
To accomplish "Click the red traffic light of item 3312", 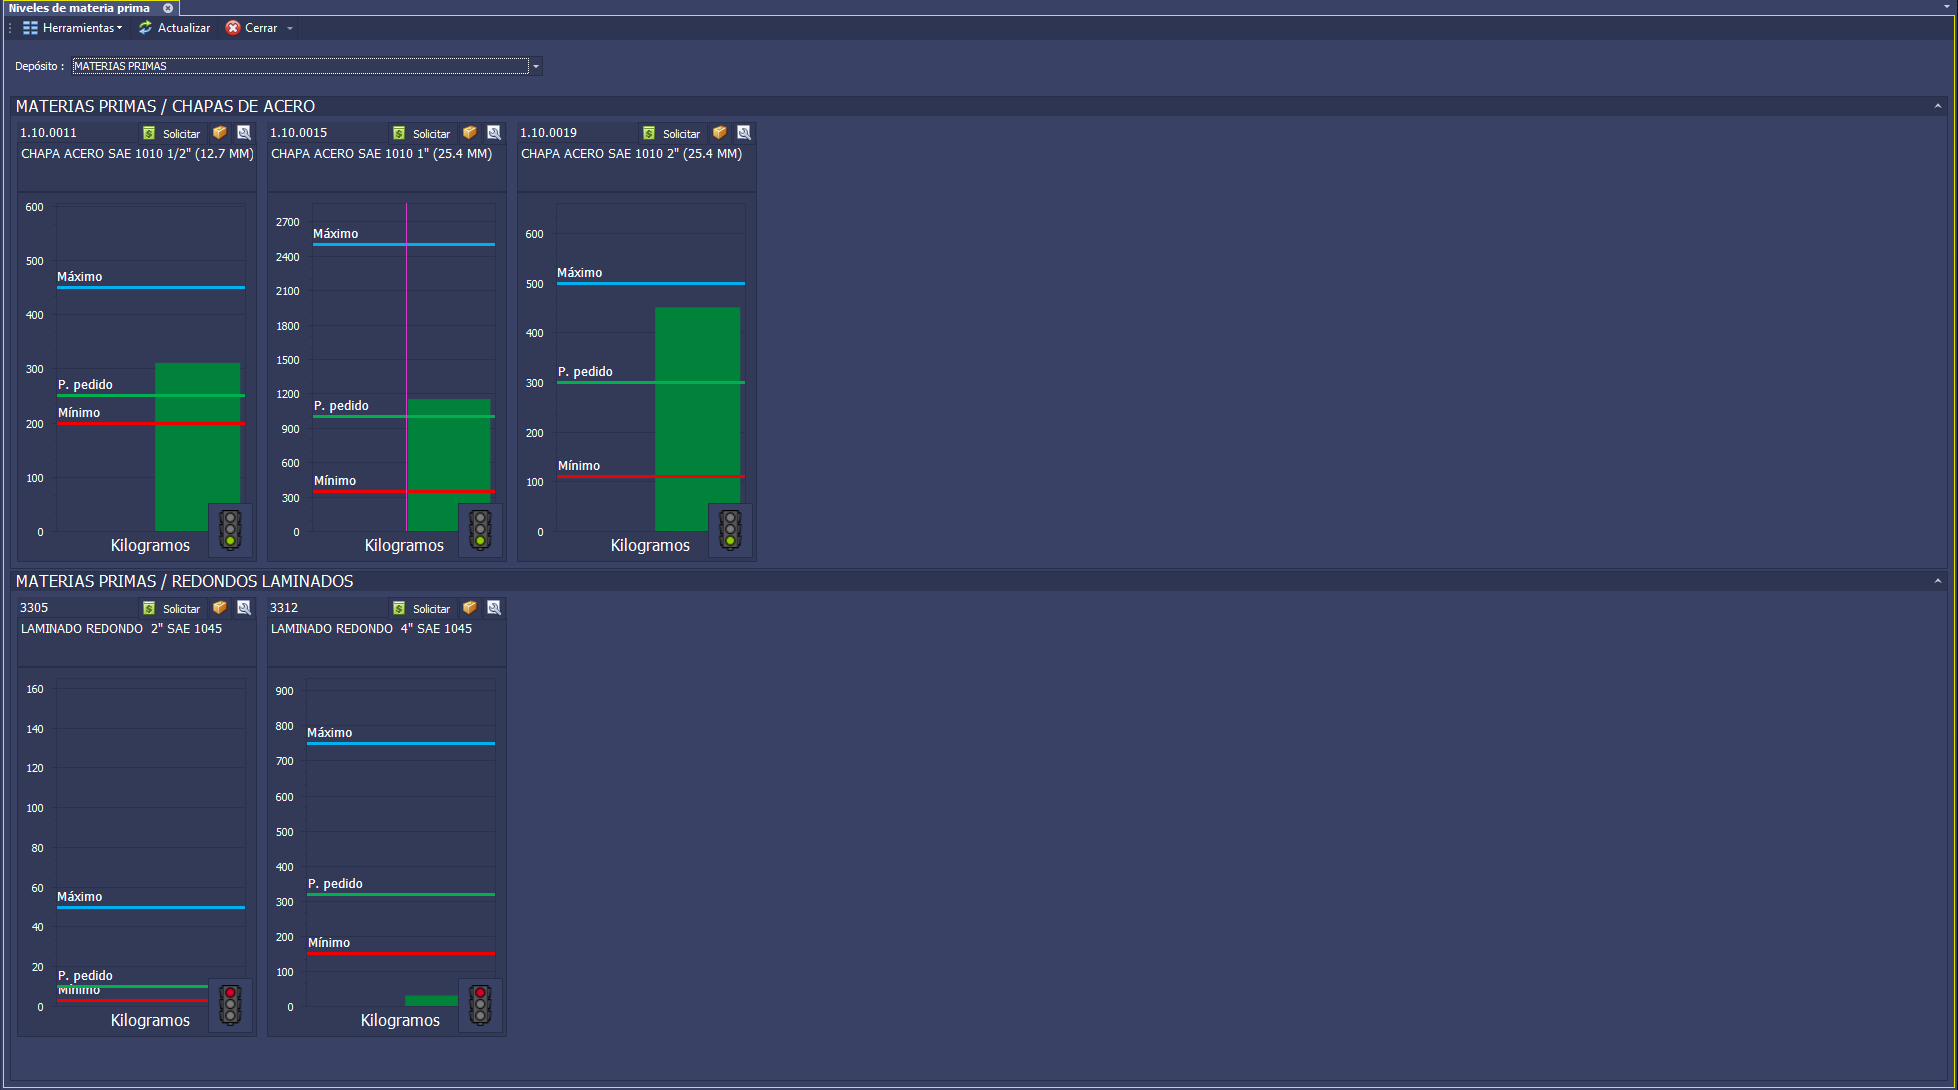I will pos(480,1004).
